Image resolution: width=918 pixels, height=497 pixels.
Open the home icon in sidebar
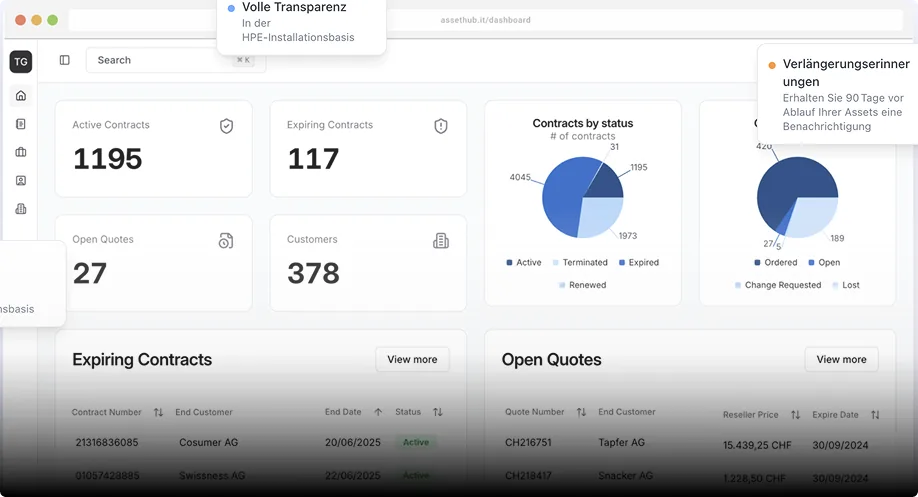(21, 95)
